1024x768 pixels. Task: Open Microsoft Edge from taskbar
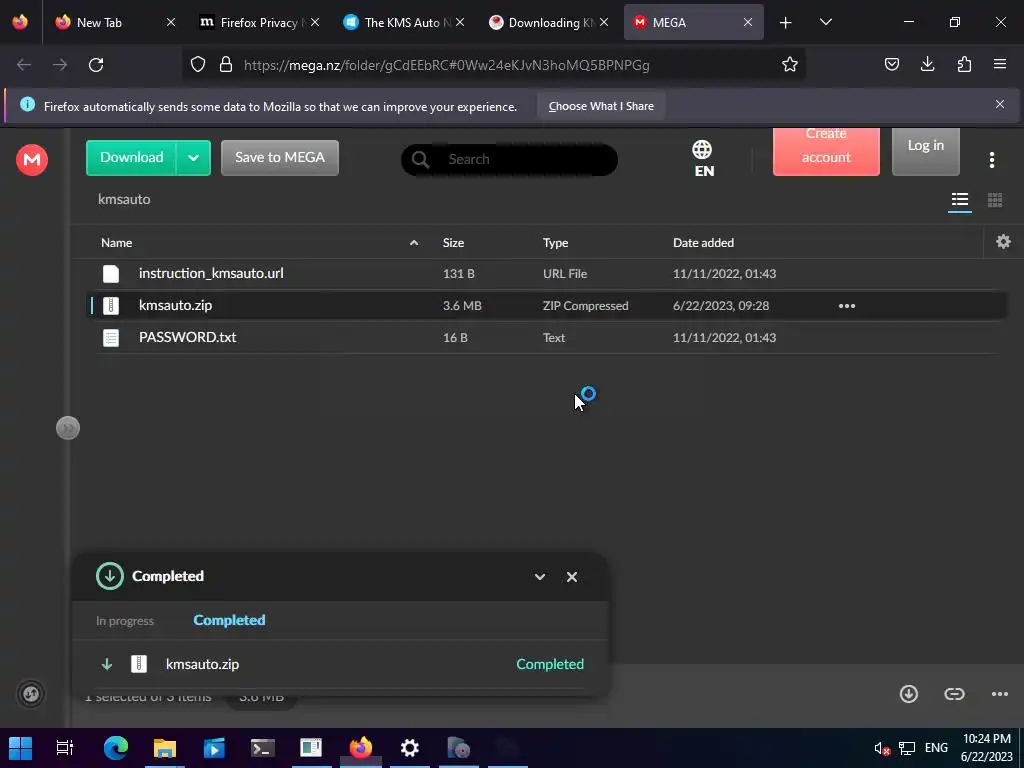coord(116,748)
